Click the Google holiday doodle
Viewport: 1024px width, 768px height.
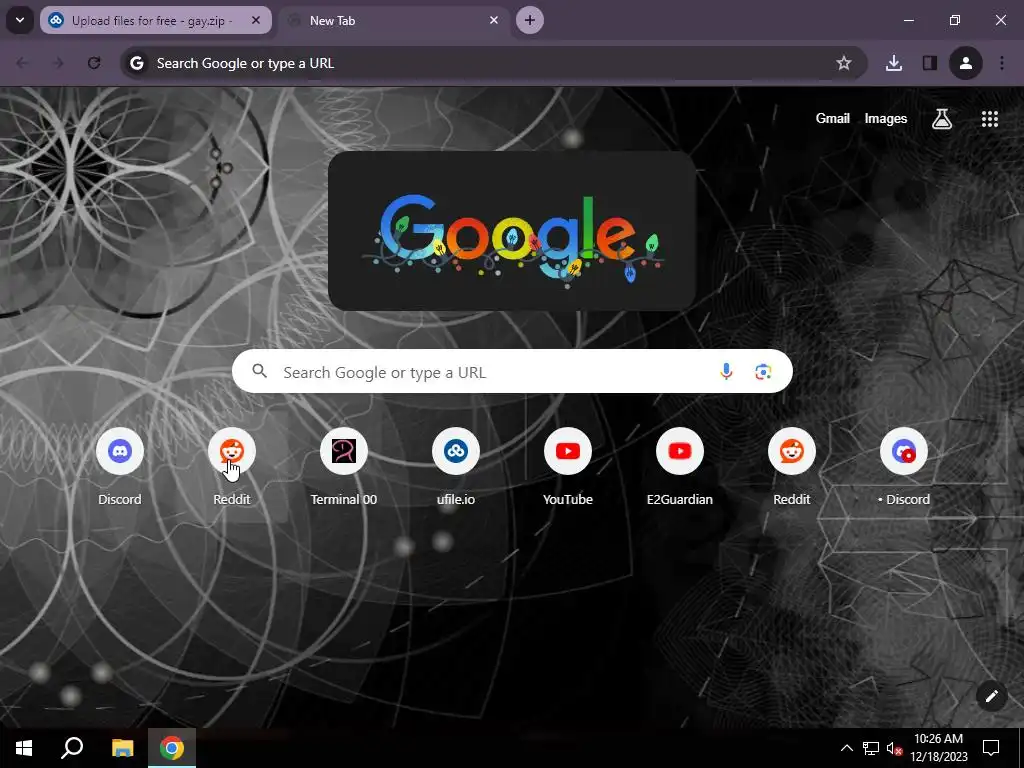(x=512, y=231)
